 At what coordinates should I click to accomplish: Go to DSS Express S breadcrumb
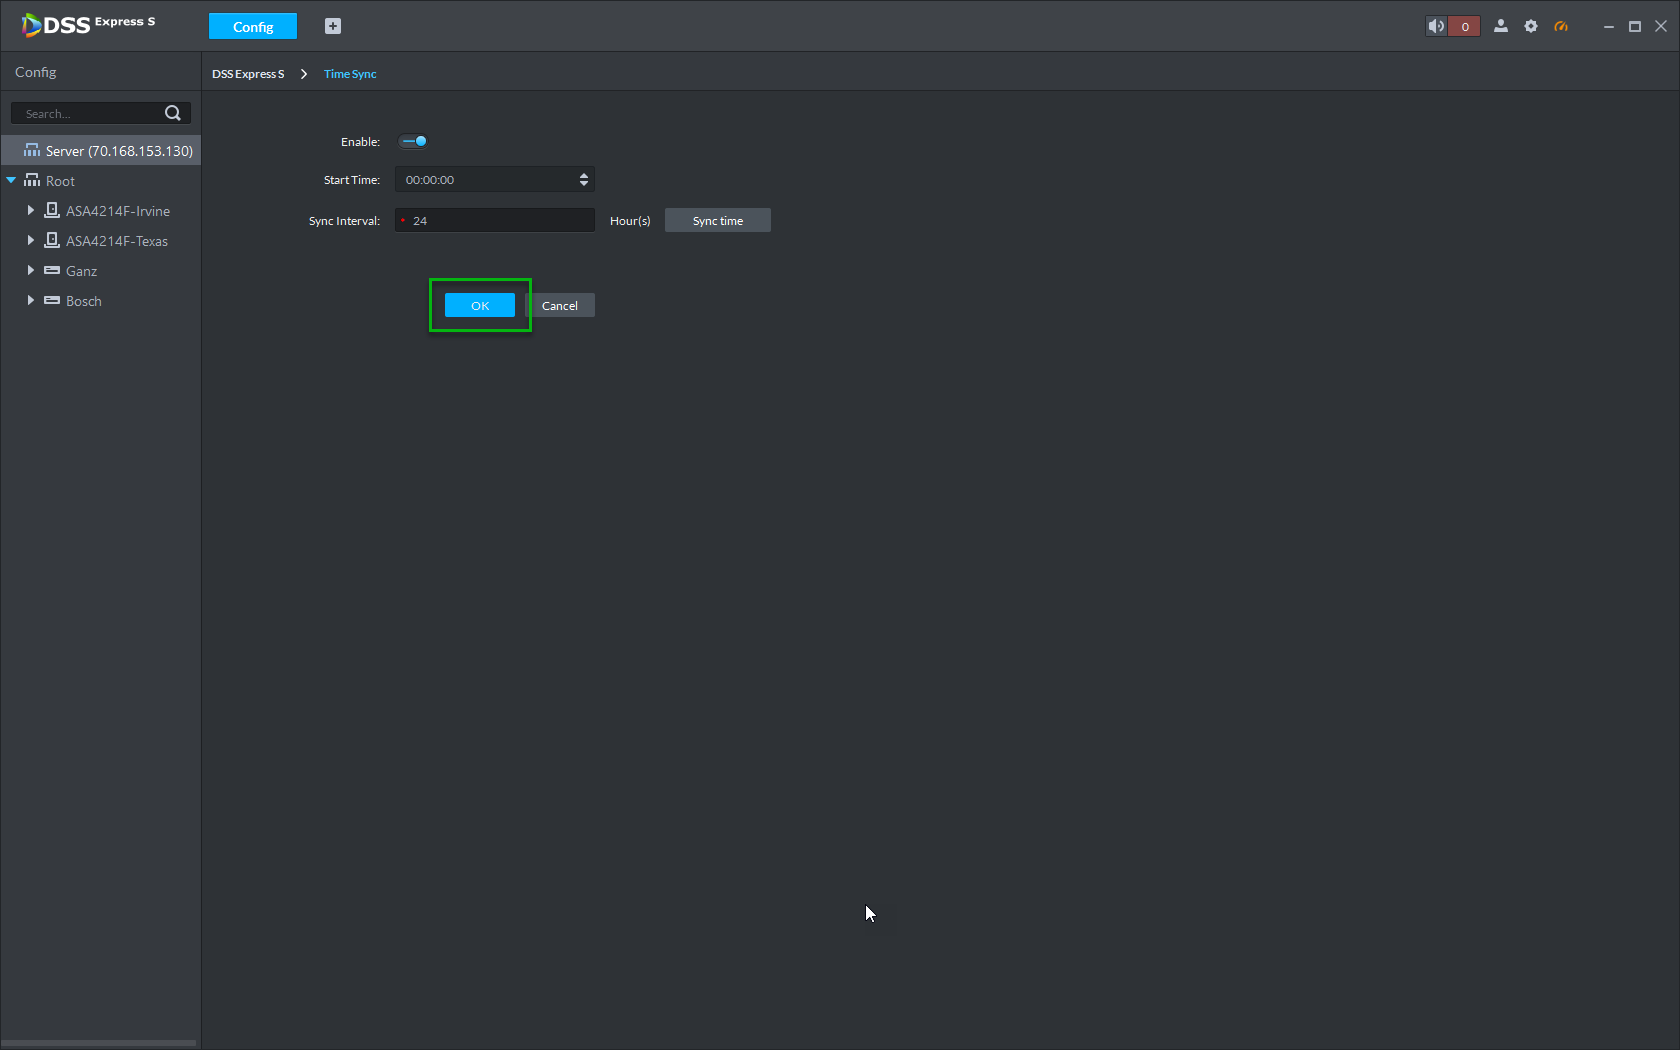(x=248, y=74)
